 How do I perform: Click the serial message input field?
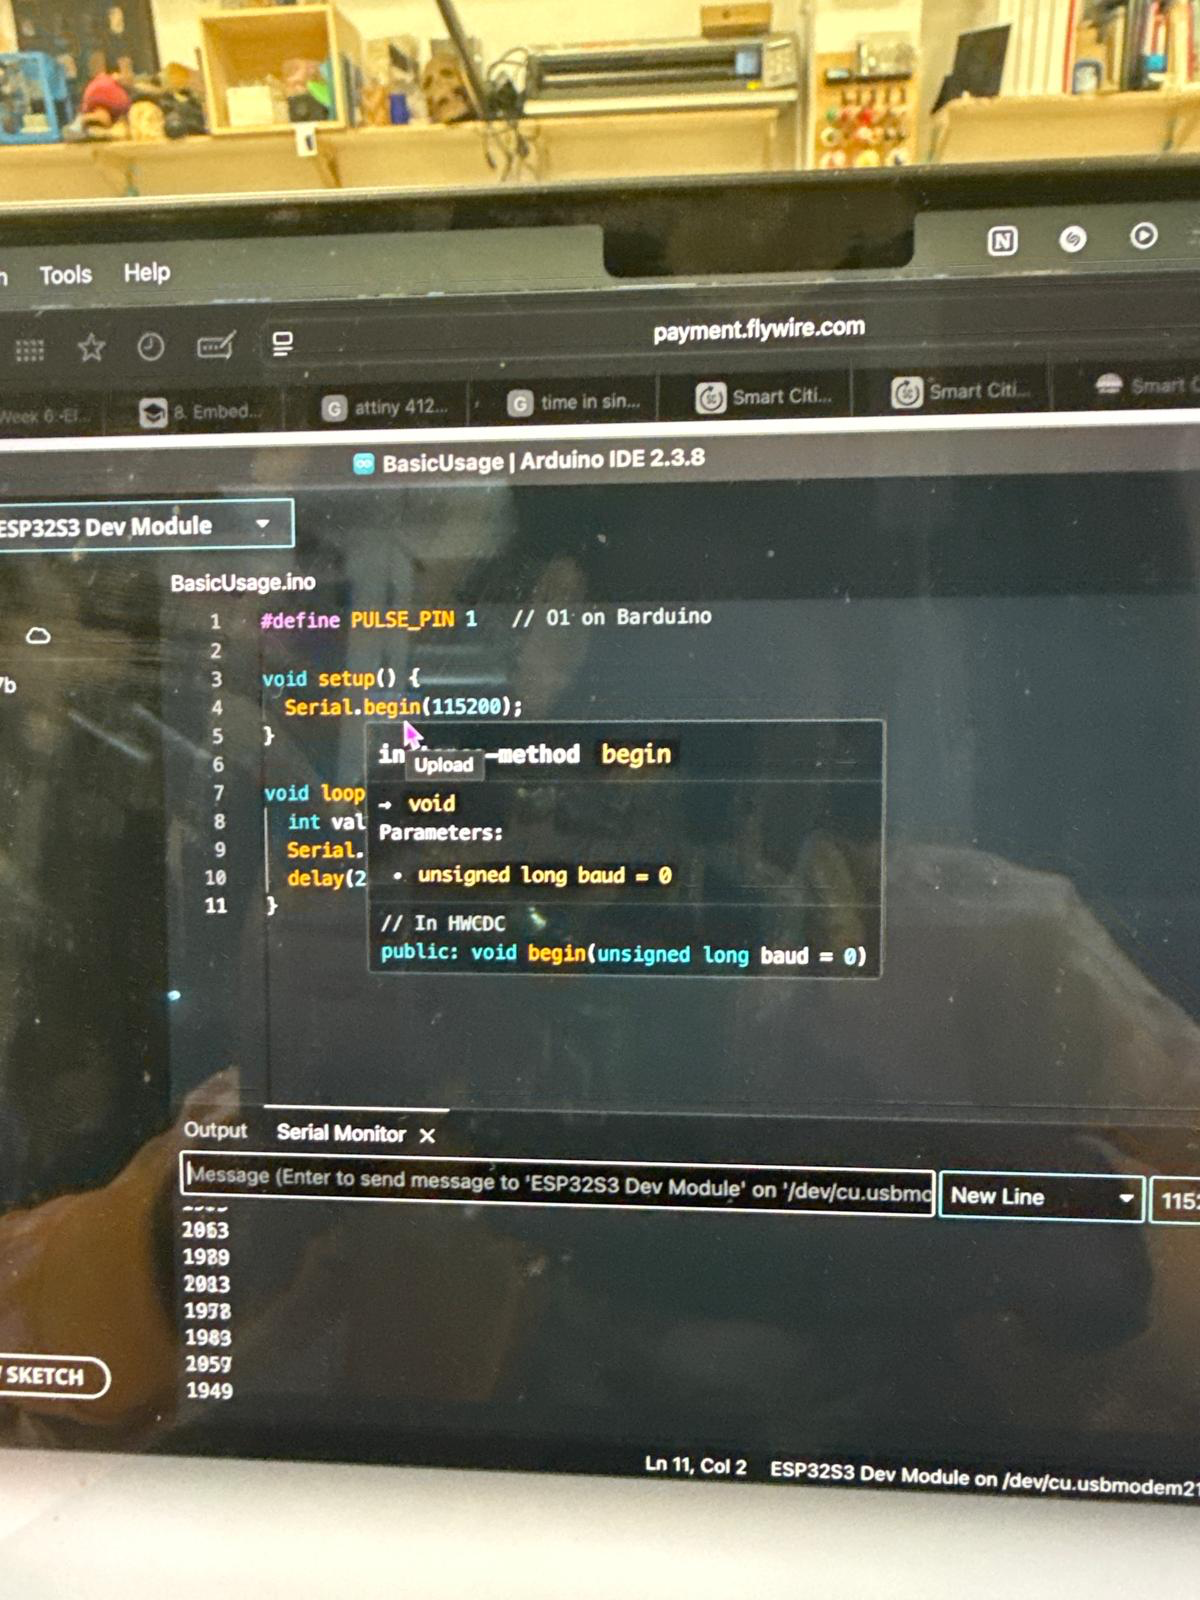558,1183
